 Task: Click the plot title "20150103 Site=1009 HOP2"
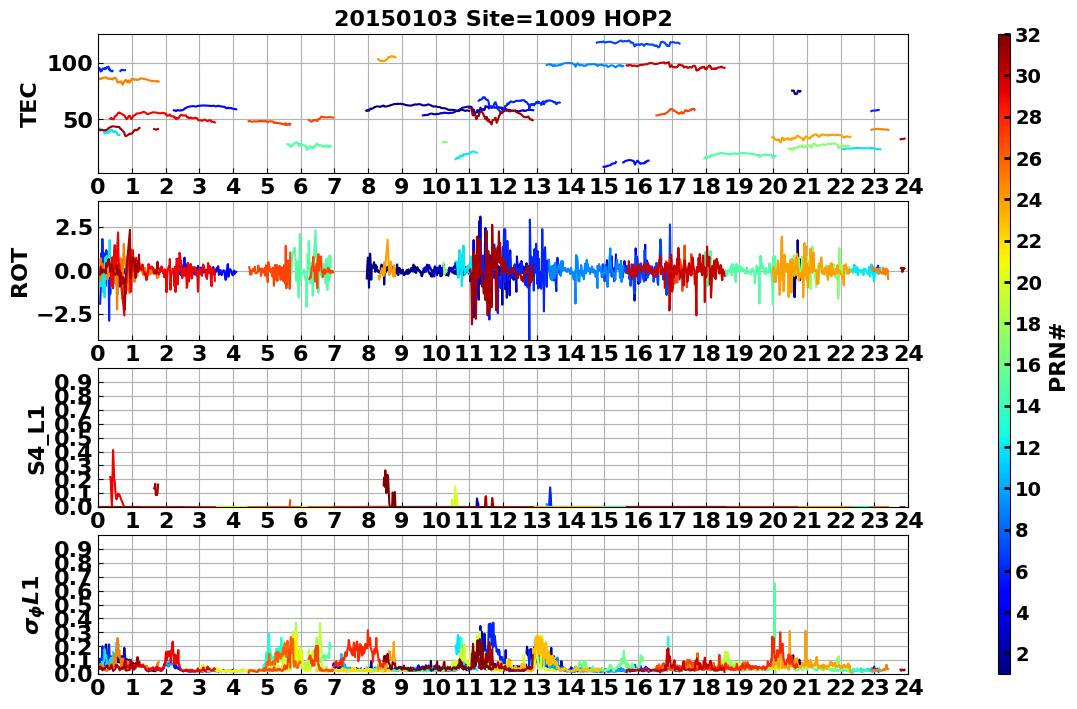pyautogui.click(x=503, y=19)
